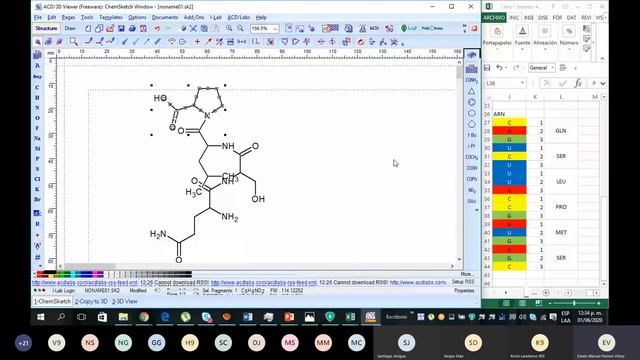The width and height of the screenshot is (640, 360).
Task: Click the Save icon in ChemSketch toolbar
Action: [121, 29]
